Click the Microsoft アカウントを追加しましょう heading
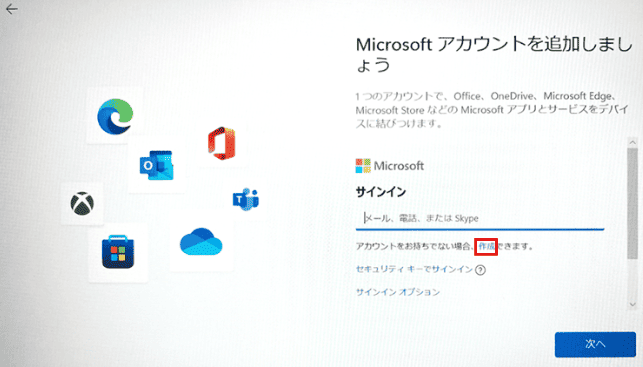Image resolution: width=643 pixels, height=367 pixels. [x=494, y=55]
